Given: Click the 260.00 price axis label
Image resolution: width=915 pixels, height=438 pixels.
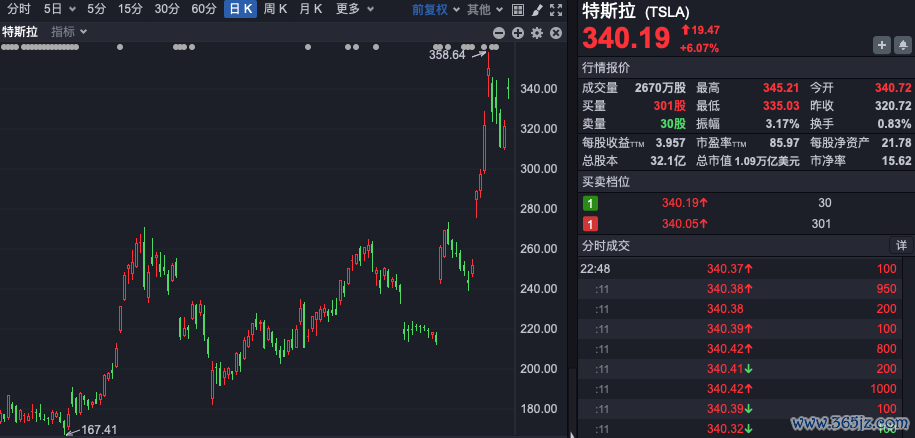Looking at the screenshot, I should tap(538, 248).
